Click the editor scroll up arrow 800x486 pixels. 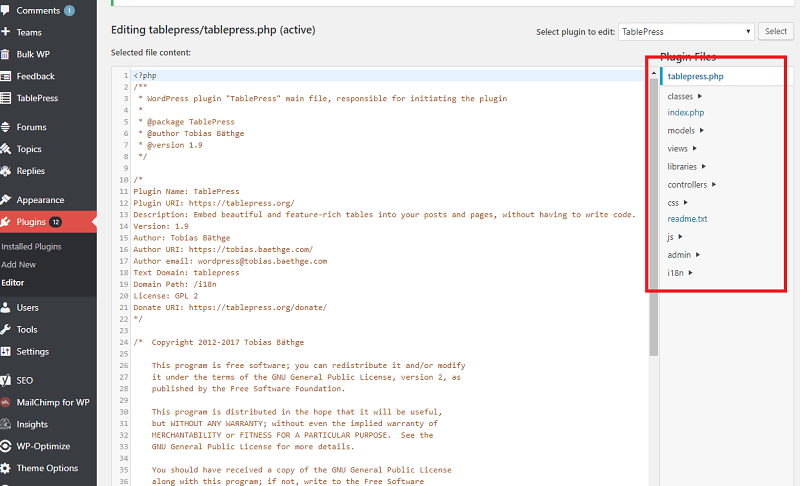click(x=654, y=74)
